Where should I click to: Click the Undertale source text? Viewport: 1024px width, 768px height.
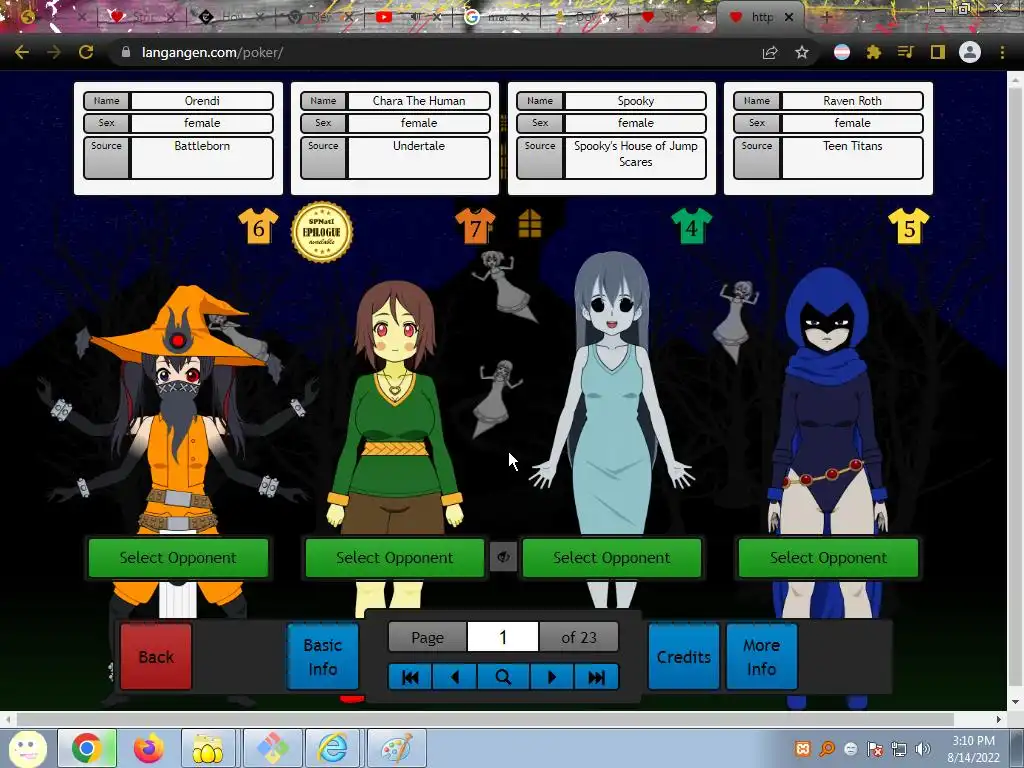click(x=419, y=146)
